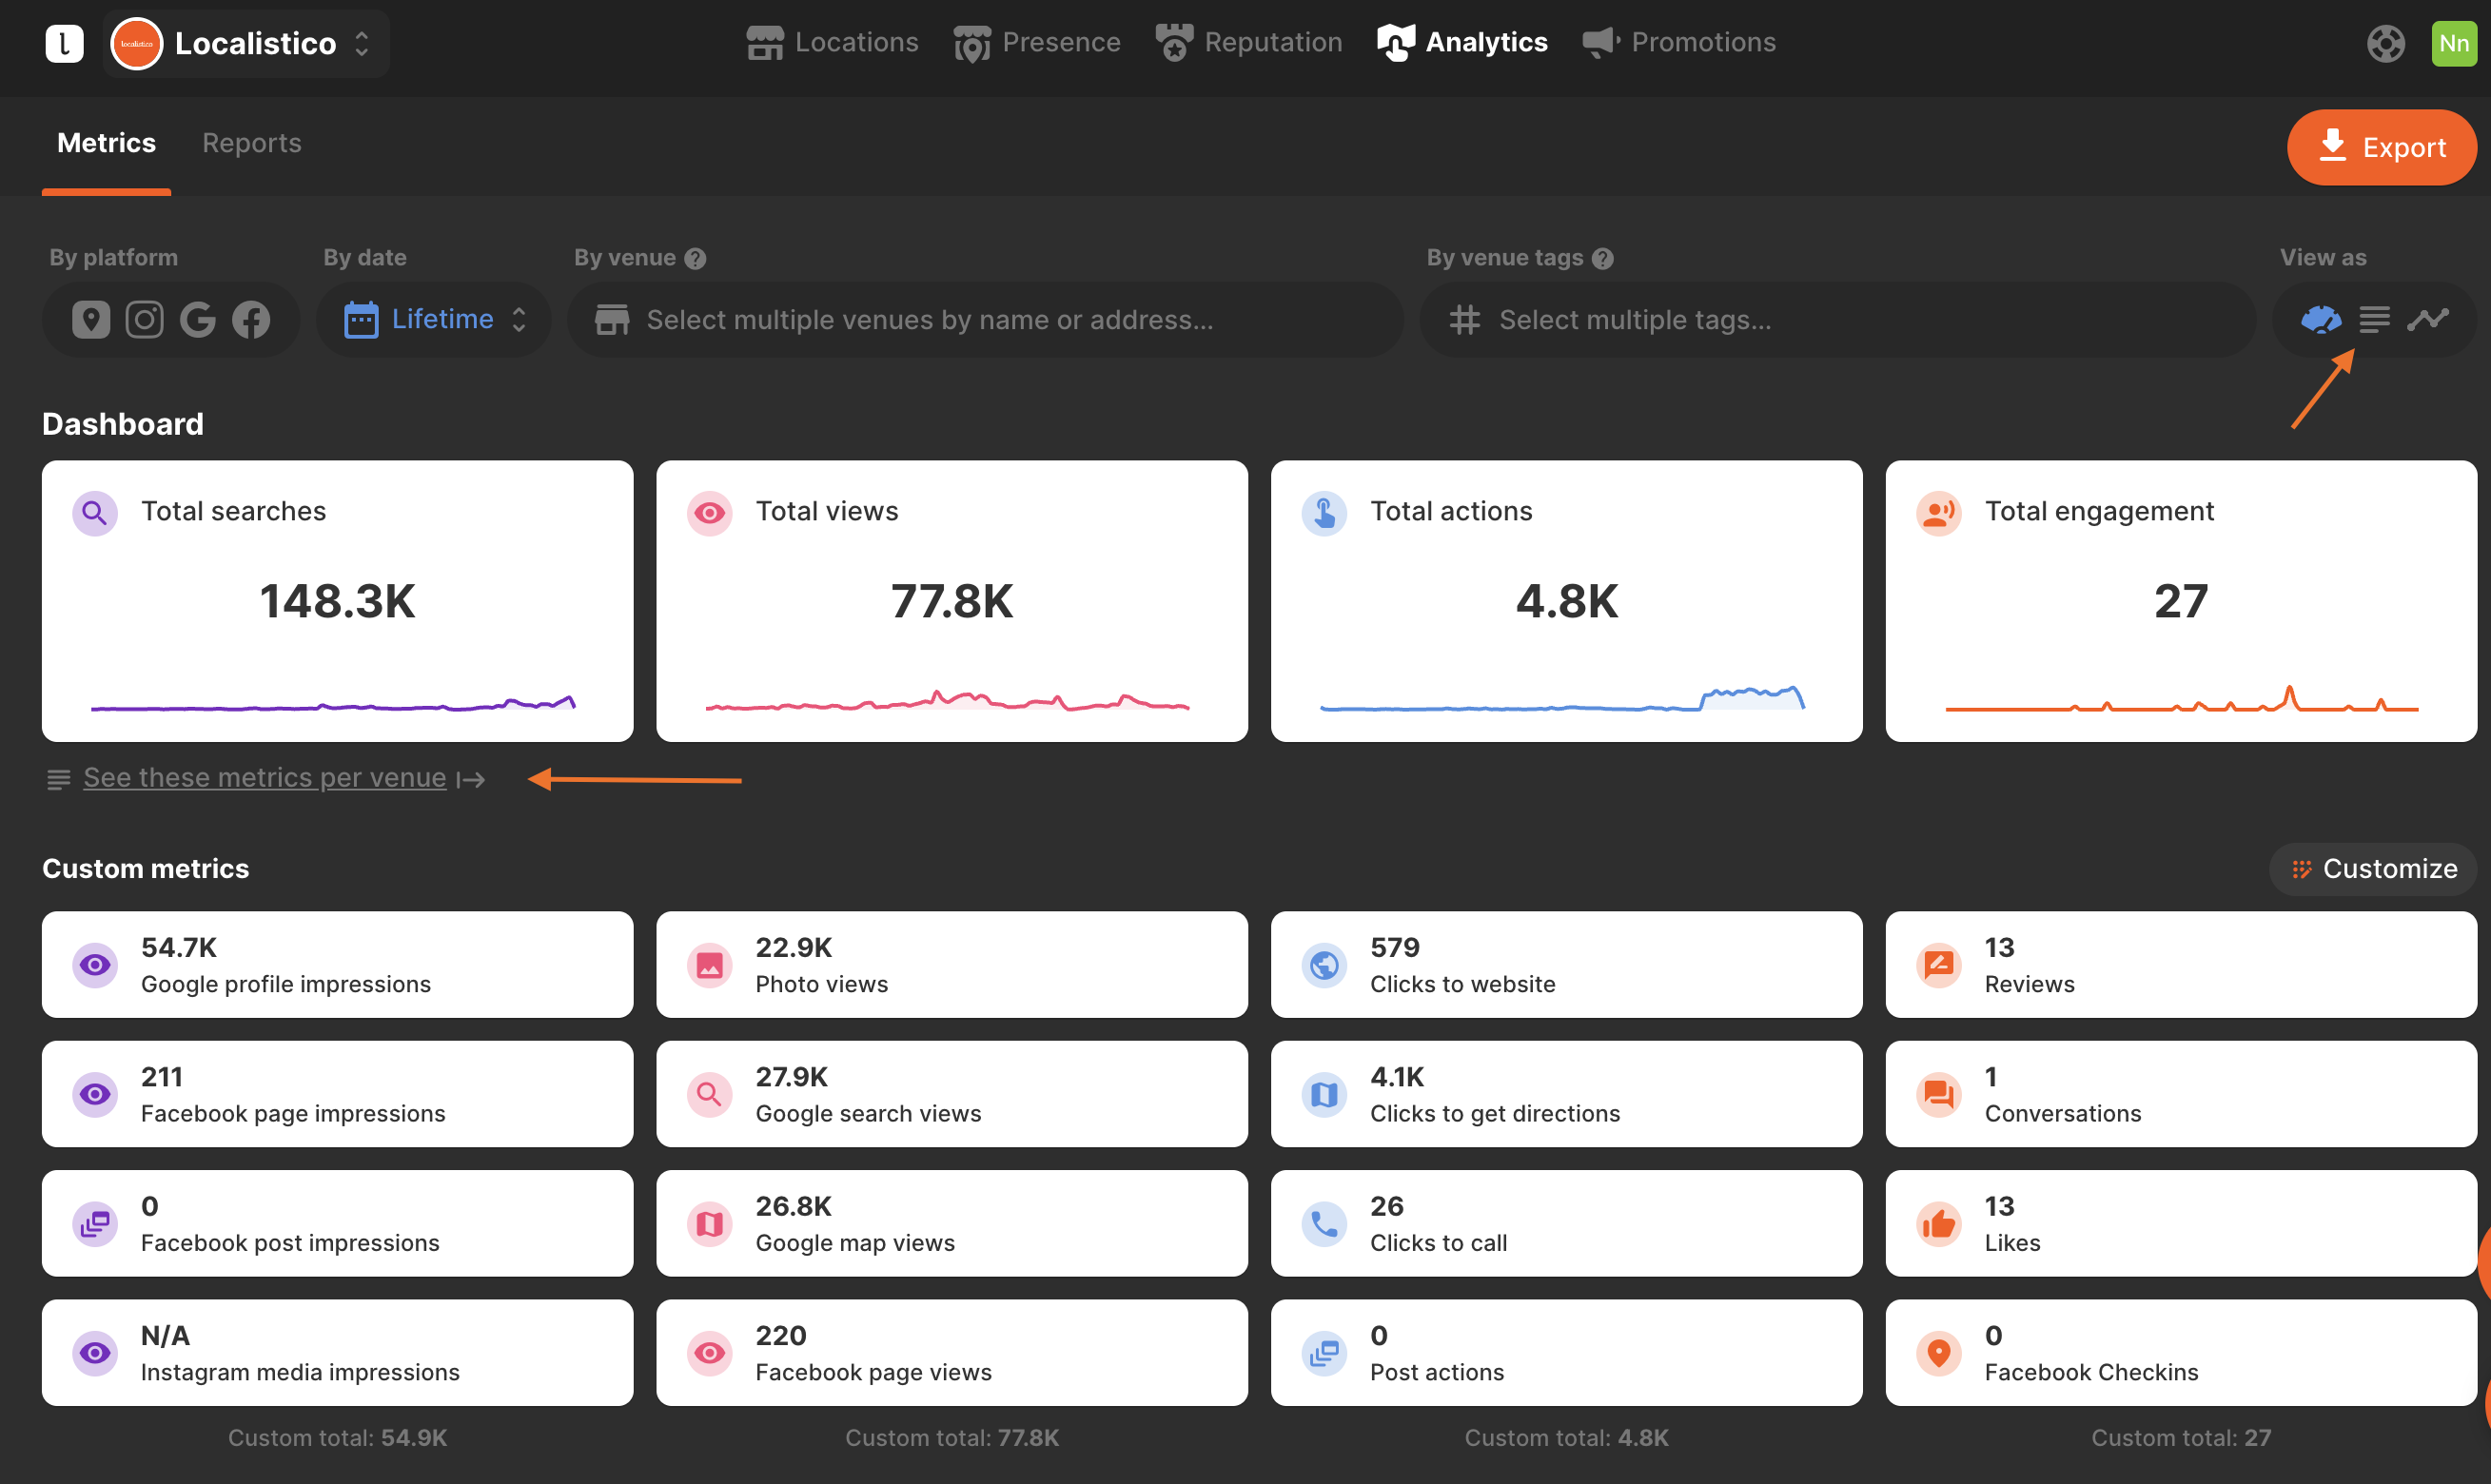Image resolution: width=2491 pixels, height=1484 pixels.
Task: Open the Total actions sparkline chart
Action: [x=1562, y=698]
